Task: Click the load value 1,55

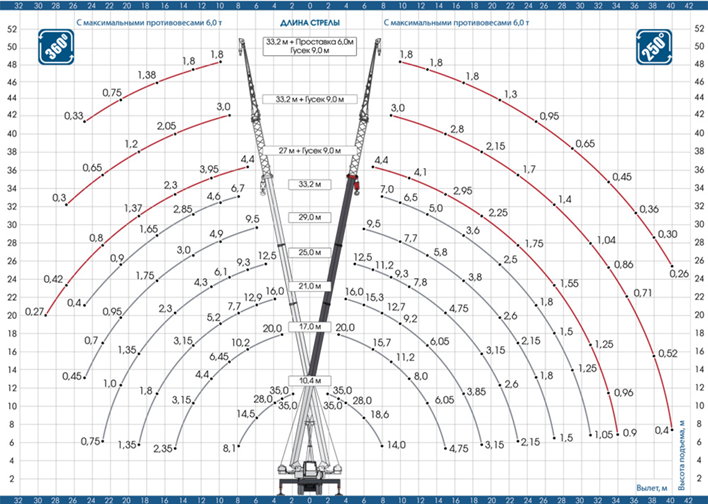Action: [x=569, y=284]
